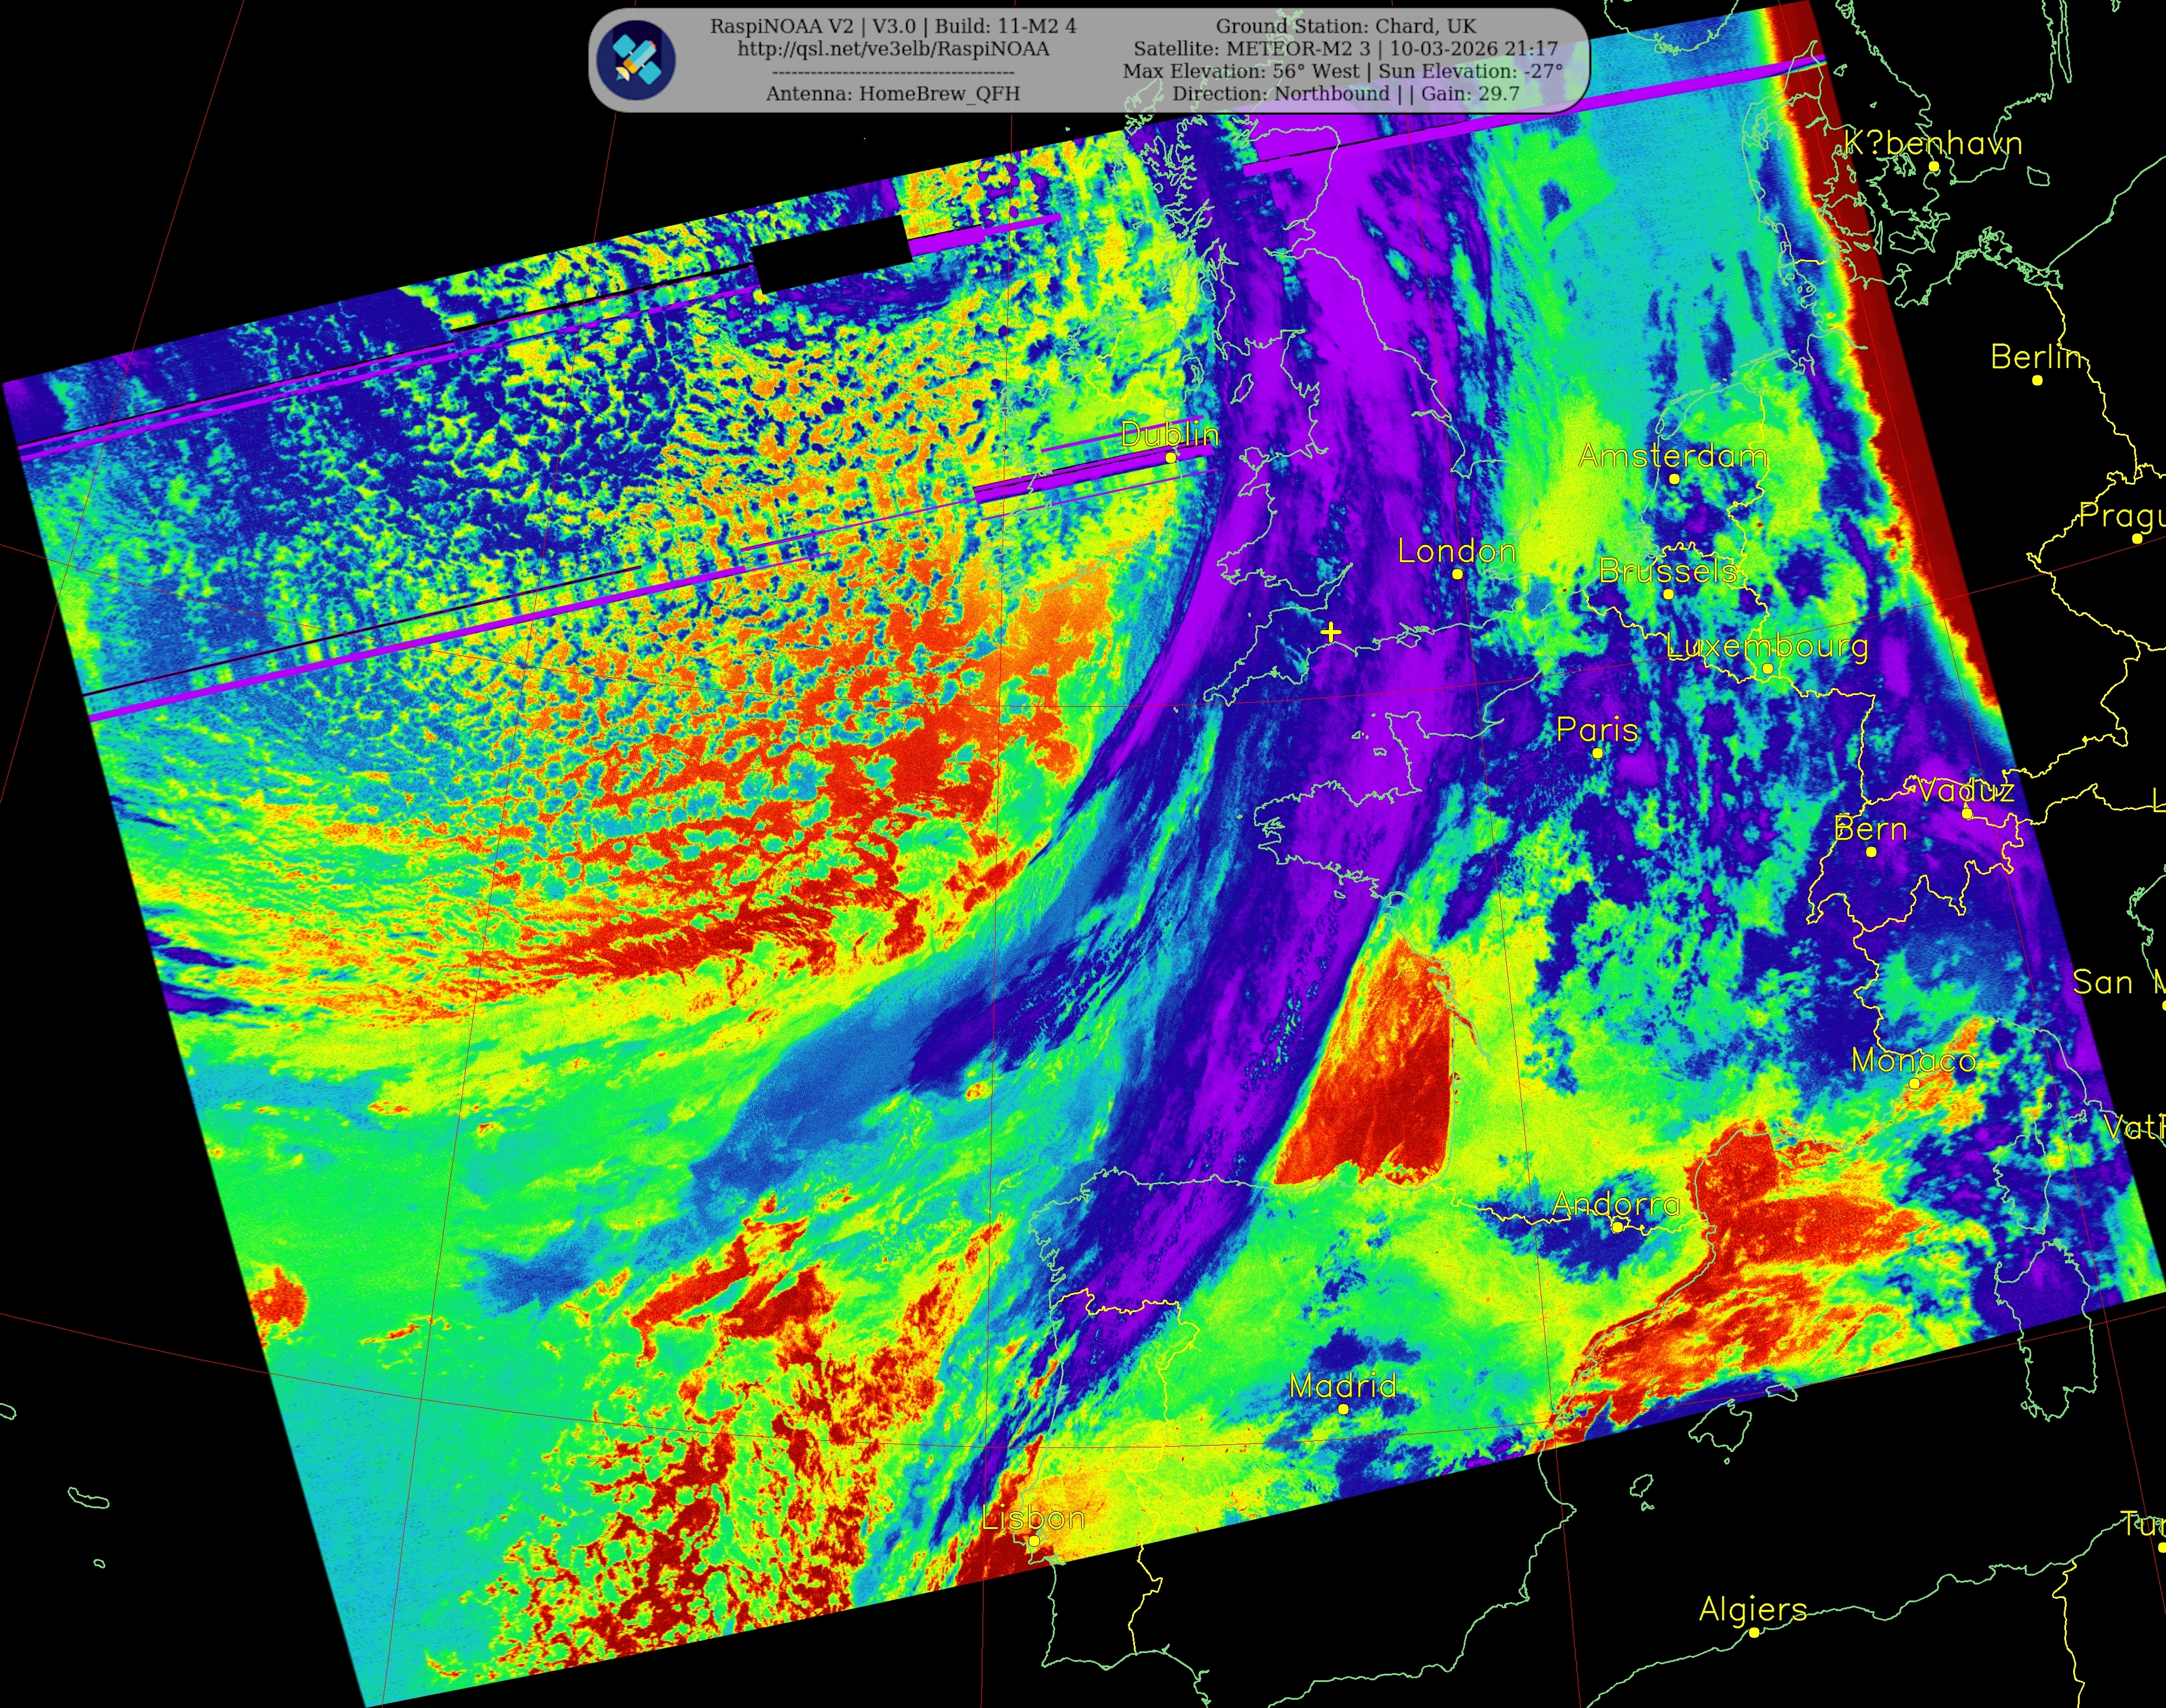2166x1708 pixels.
Task: Click the Antenna HomeBrew_QFH header text
Action: click(893, 93)
